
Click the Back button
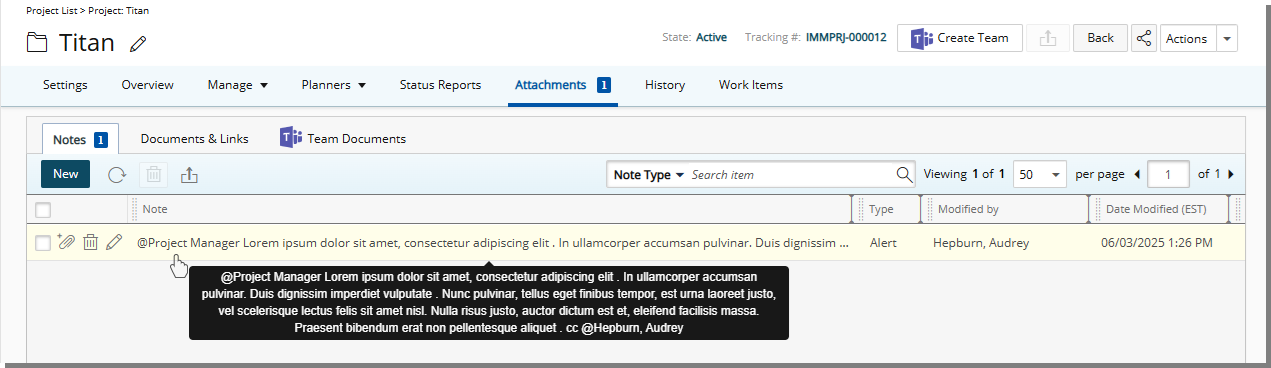[1100, 38]
